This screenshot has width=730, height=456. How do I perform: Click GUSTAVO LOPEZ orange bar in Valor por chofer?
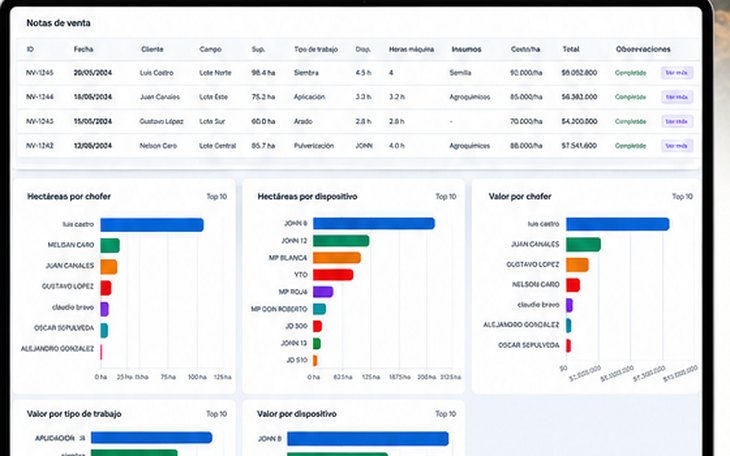click(577, 265)
